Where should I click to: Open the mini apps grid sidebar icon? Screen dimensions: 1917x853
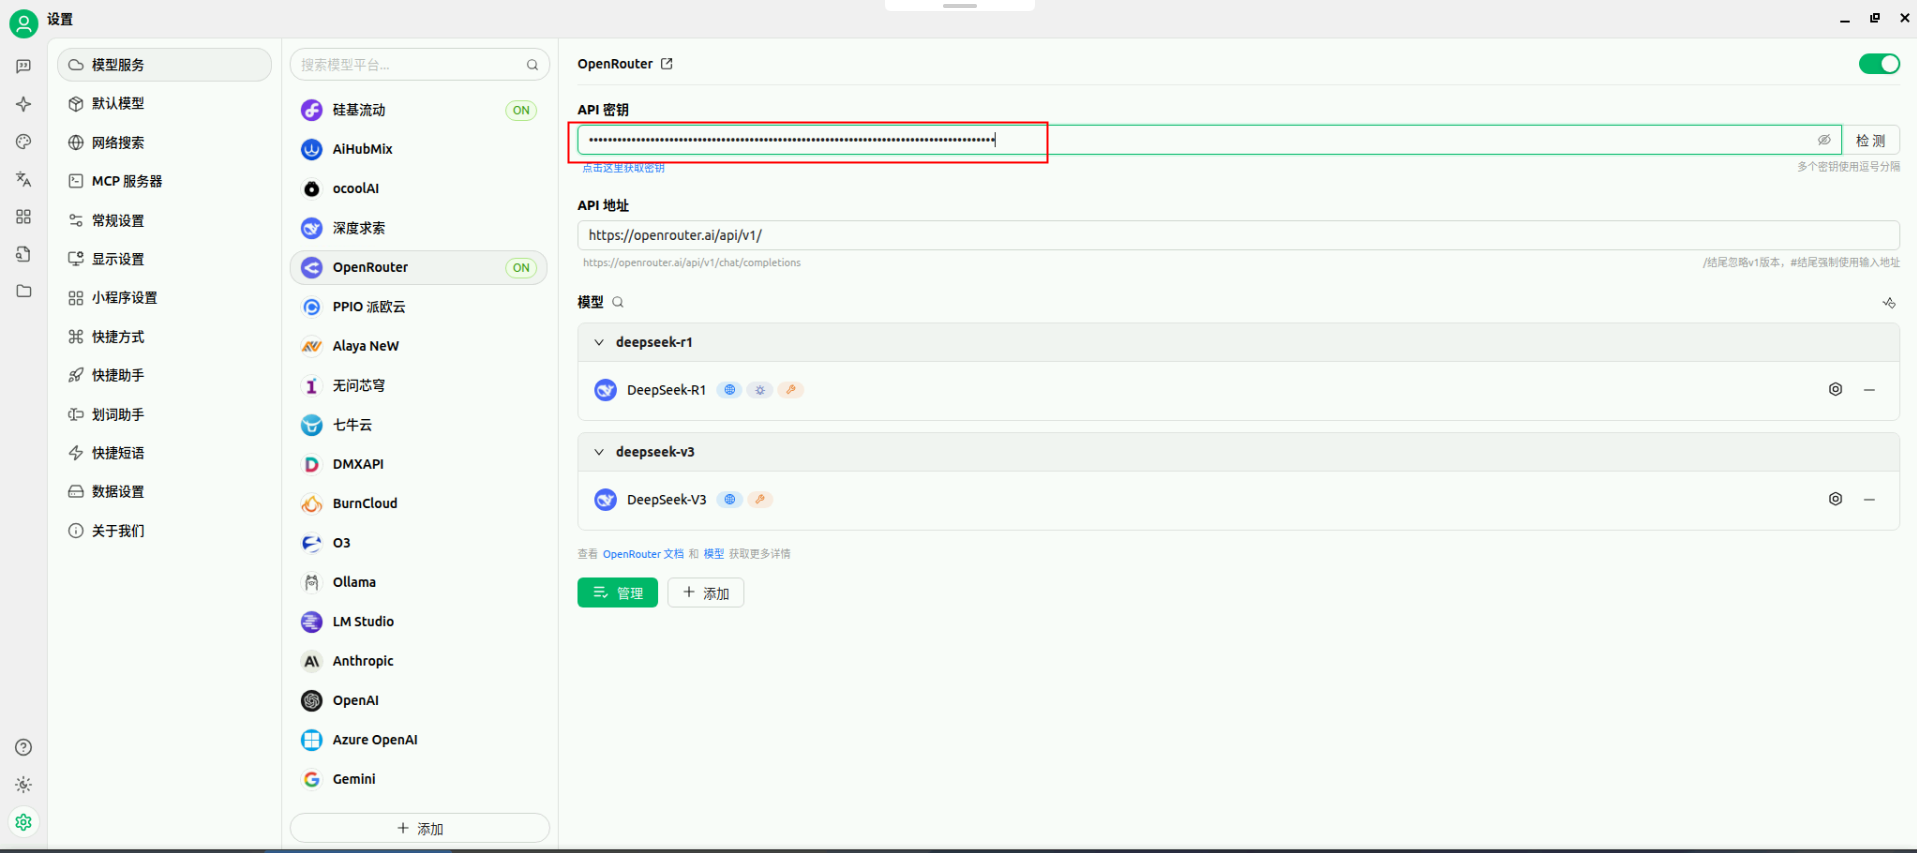tap(24, 217)
